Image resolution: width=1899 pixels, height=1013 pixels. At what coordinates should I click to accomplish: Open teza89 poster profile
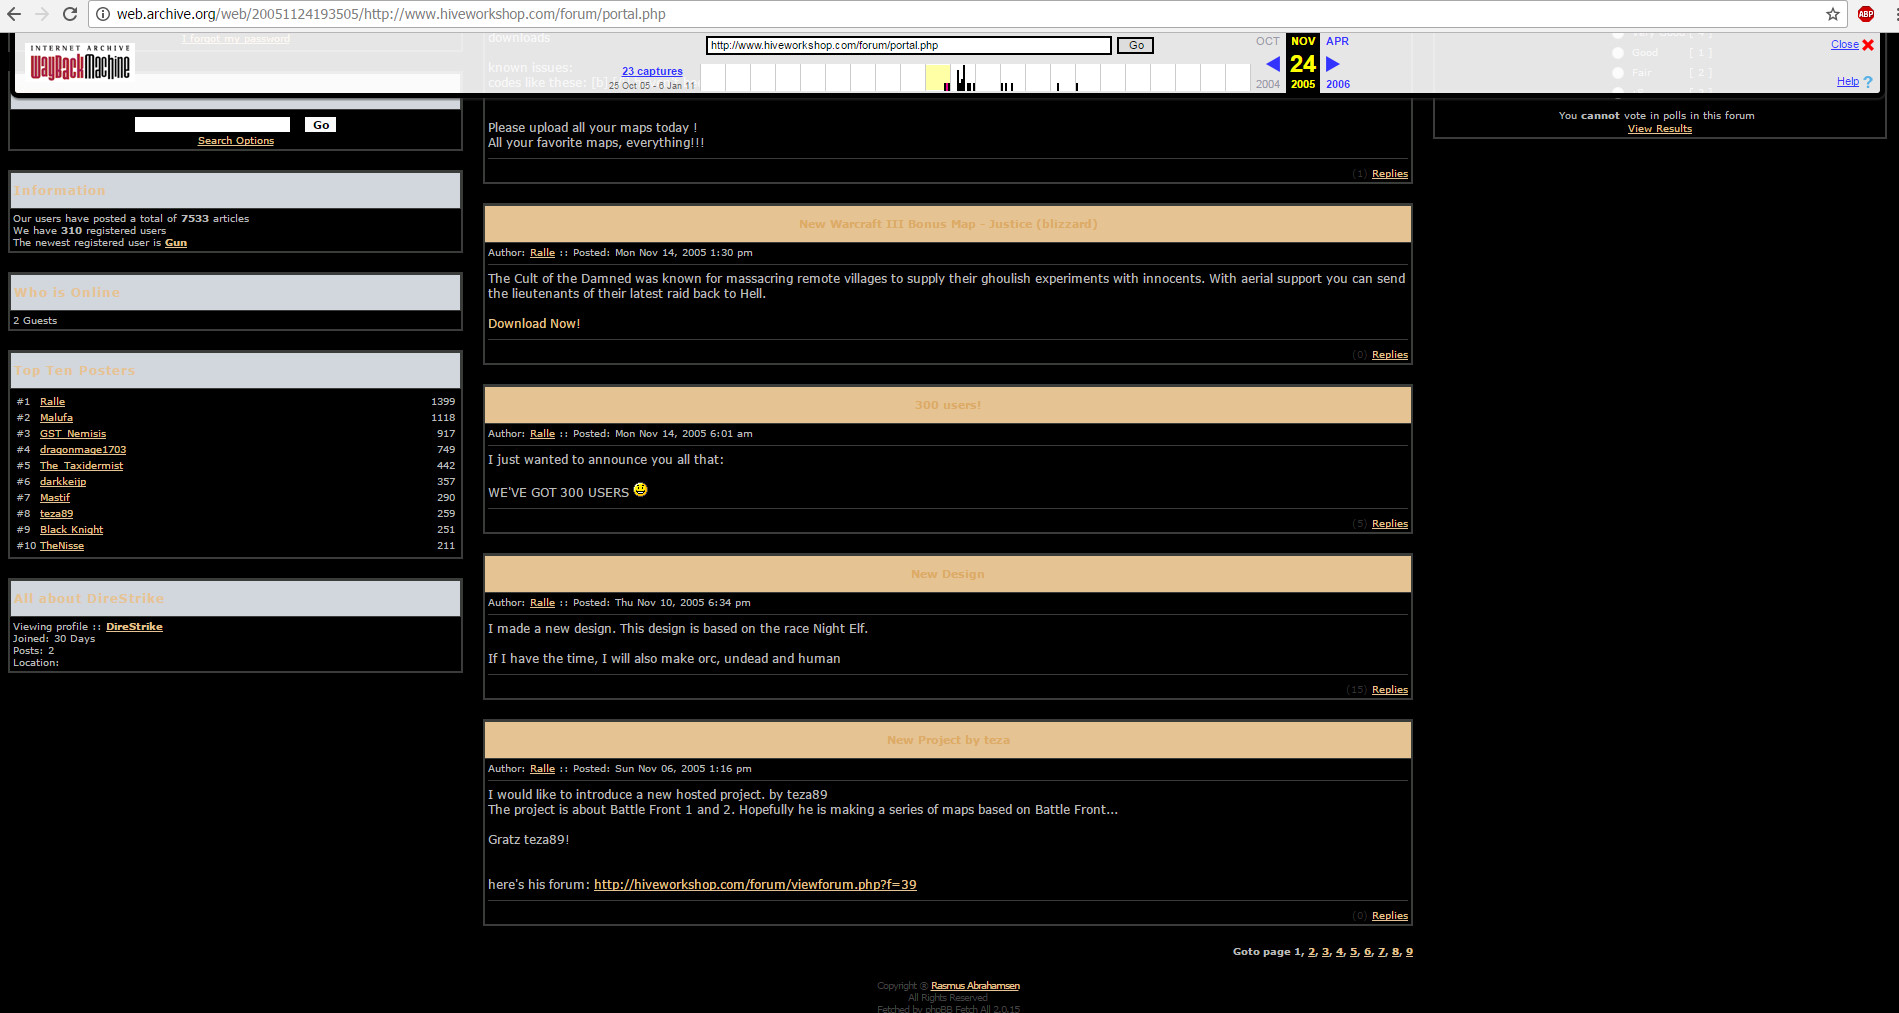click(x=56, y=514)
